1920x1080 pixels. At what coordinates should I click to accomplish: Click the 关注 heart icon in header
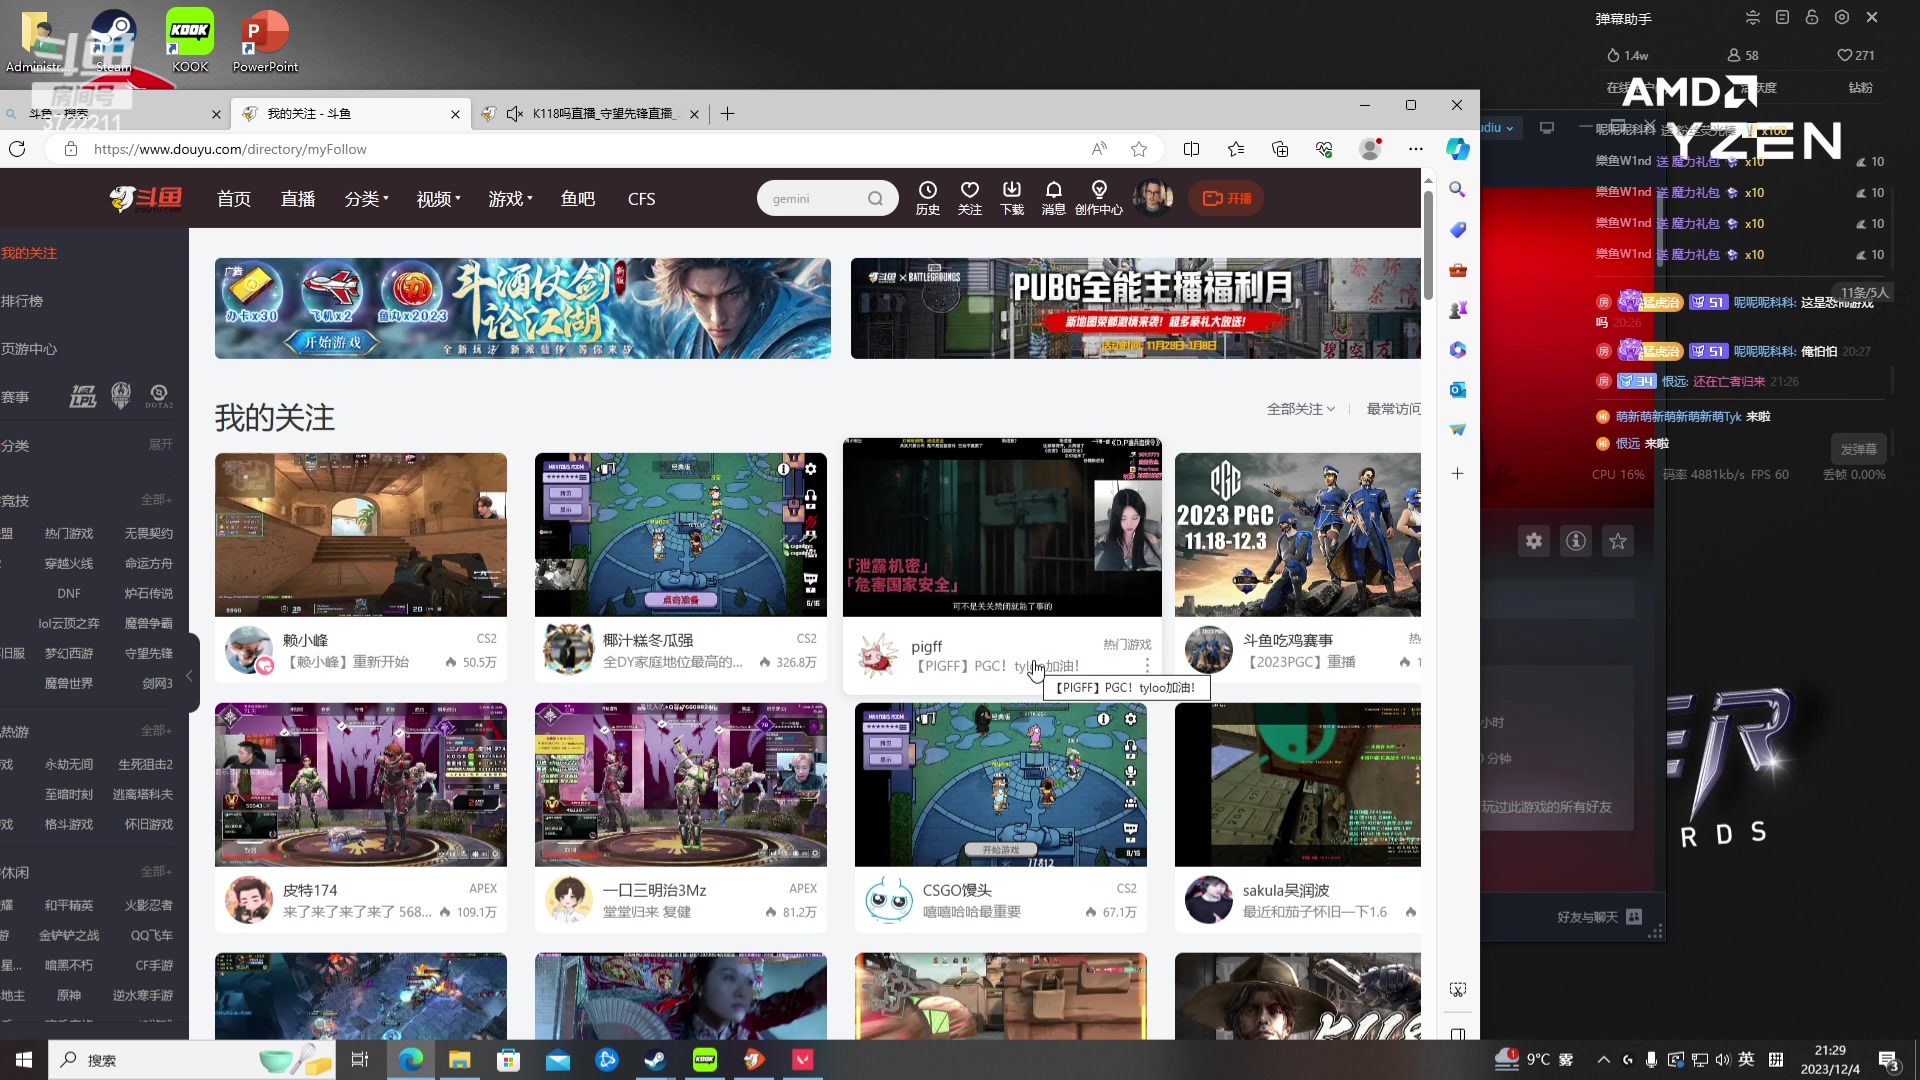970,198
